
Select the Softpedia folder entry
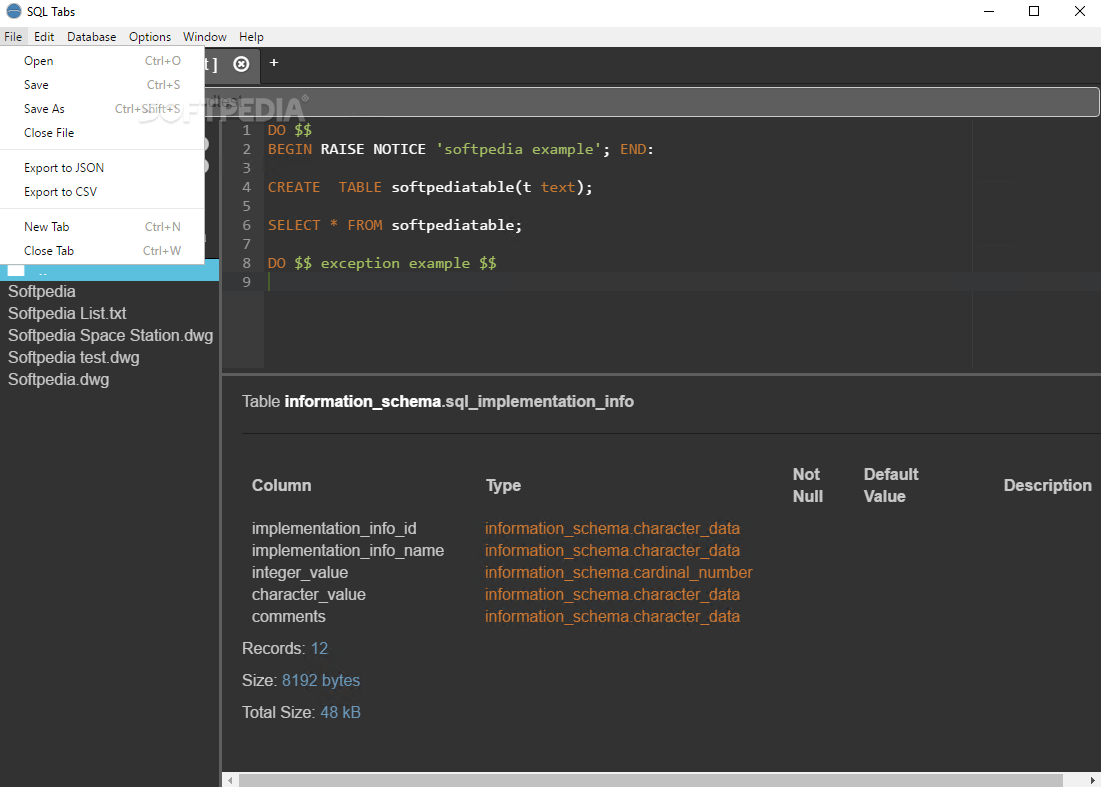[41, 291]
